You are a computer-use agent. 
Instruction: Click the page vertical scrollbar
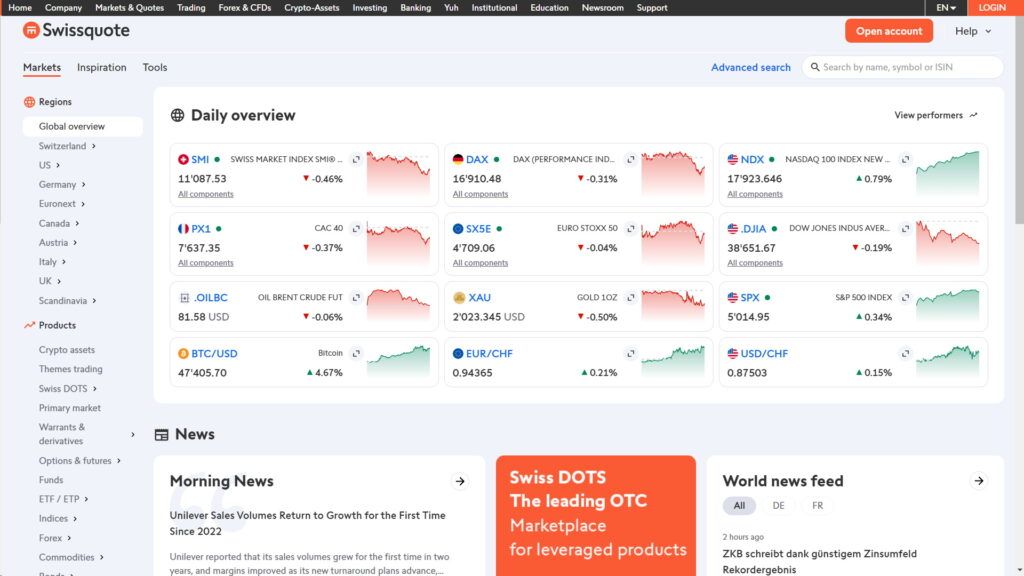point(1019,118)
